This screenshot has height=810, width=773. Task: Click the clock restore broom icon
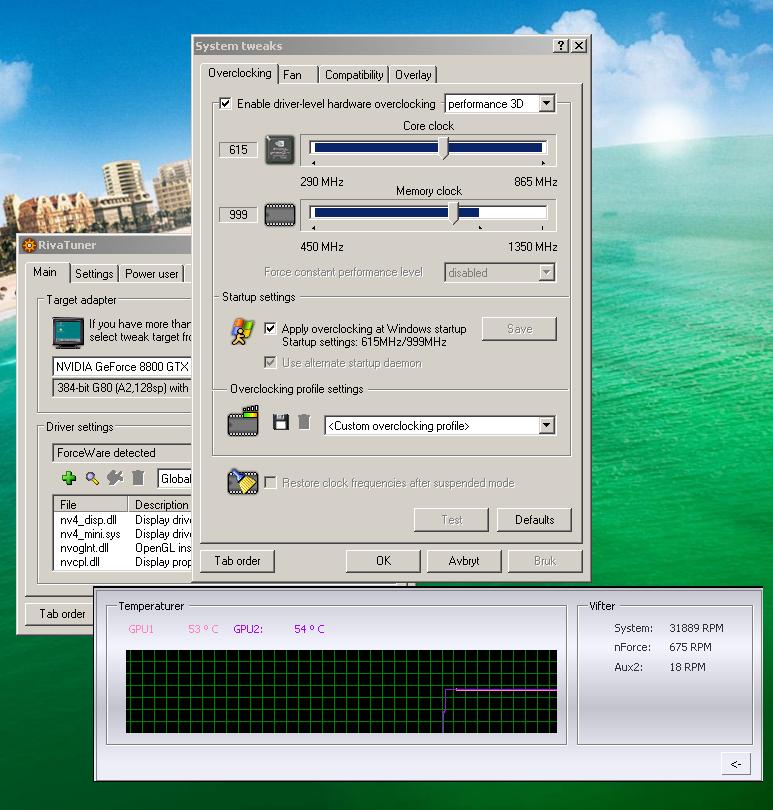click(x=242, y=481)
